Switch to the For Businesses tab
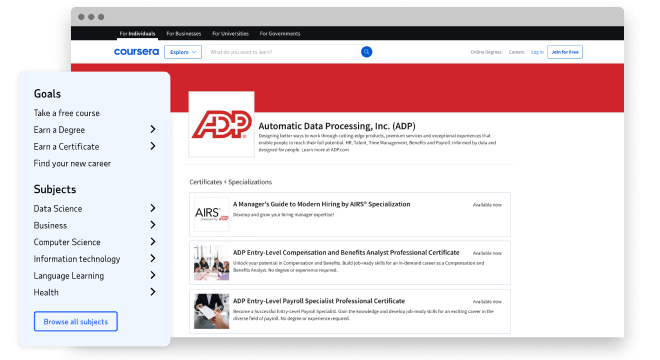The width and height of the screenshot is (660, 360). (x=184, y=34)
